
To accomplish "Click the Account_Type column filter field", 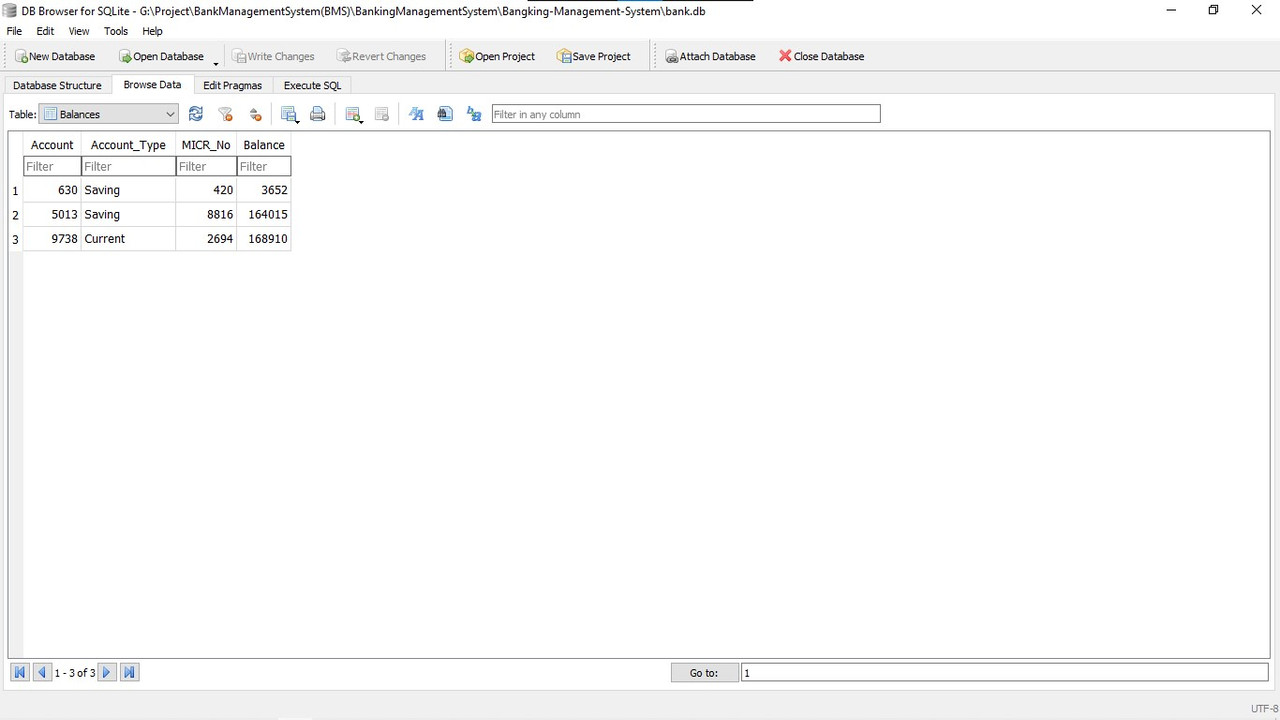I will click(x=128, y=166).
